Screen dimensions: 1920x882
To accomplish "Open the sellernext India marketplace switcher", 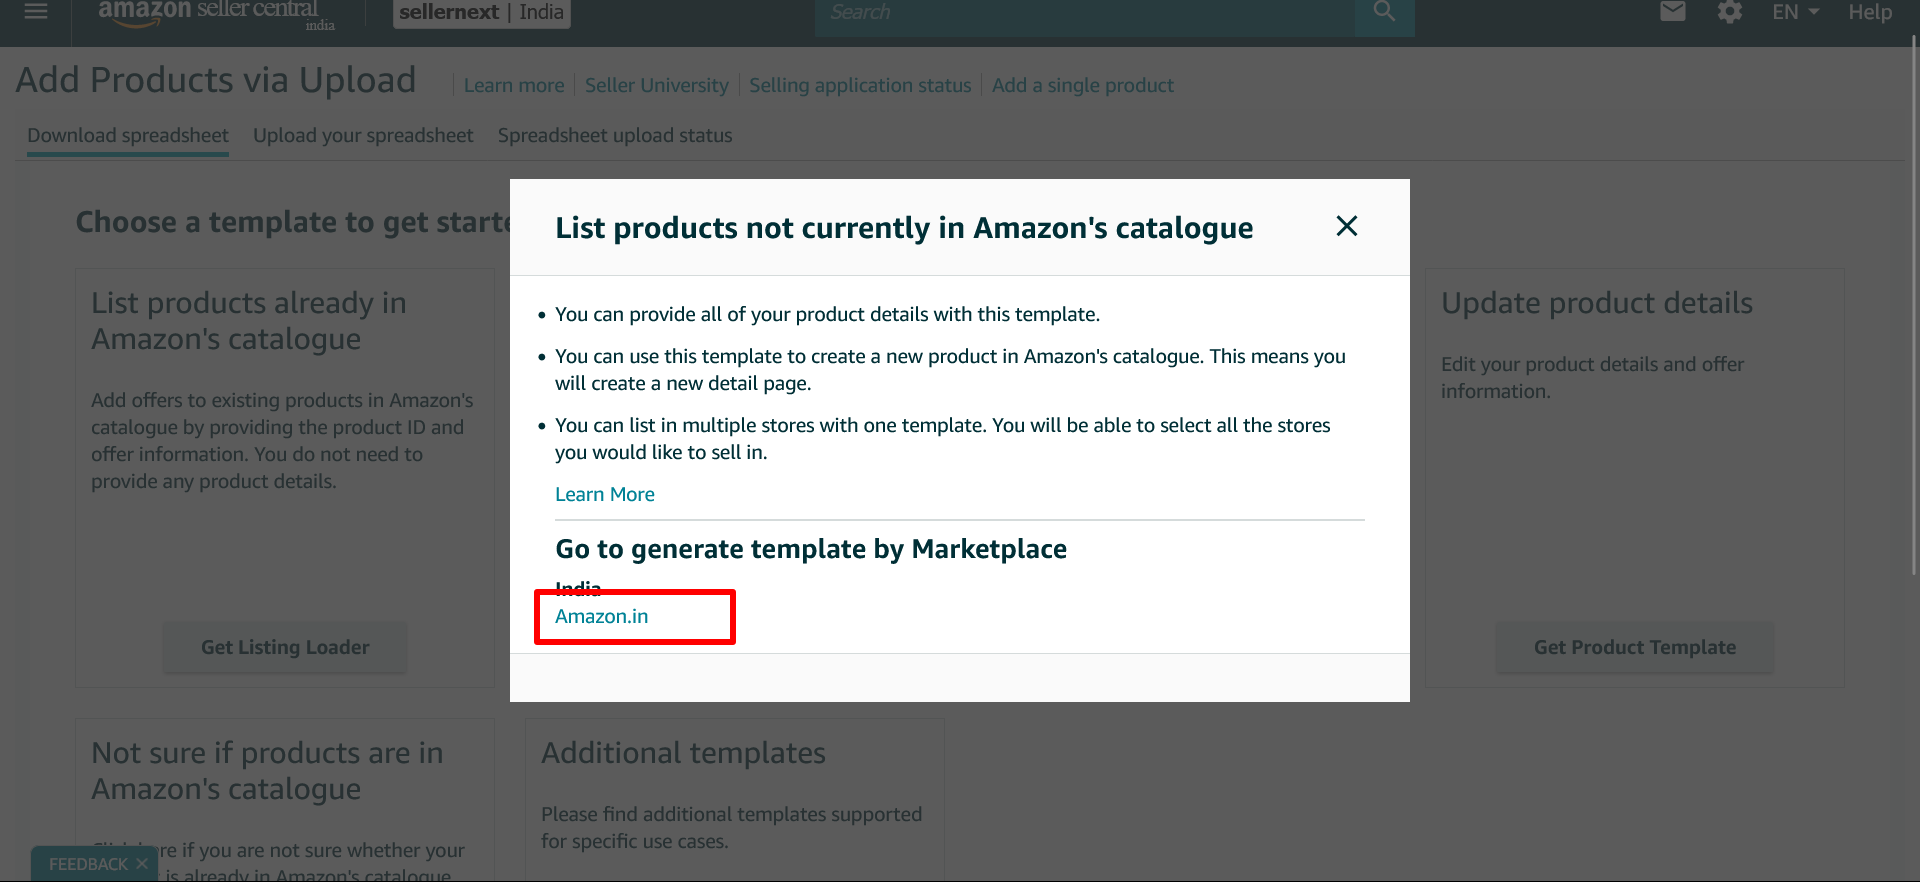I will pos(482,13).
